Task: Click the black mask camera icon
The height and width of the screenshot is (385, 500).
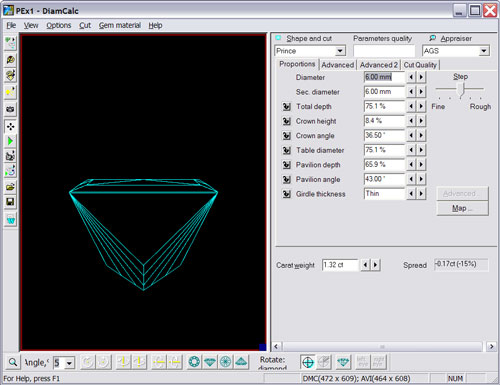Action: point(10,109)
